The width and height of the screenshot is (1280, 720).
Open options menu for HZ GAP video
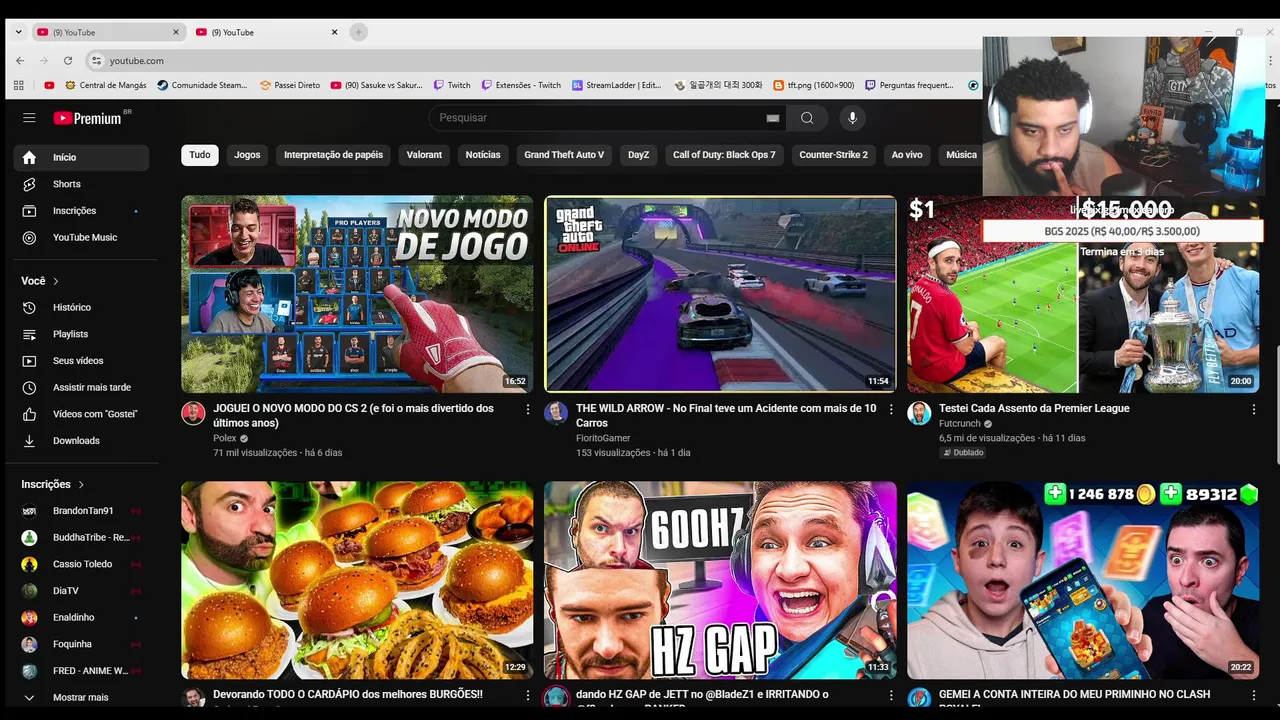[891, 695]
